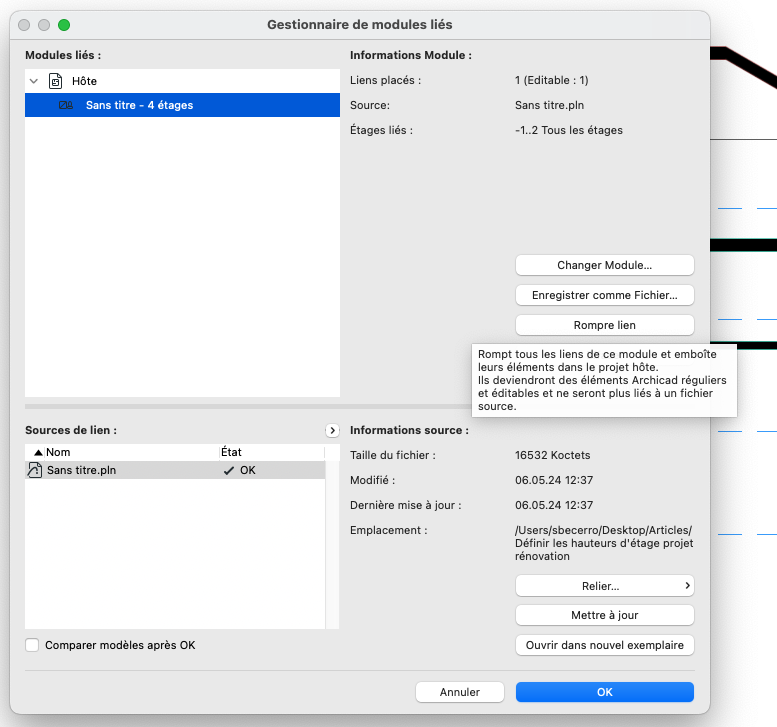This screenshot has width=777, height=727.
Task: Click the Rompre lien button
Action: click(605, 325)
